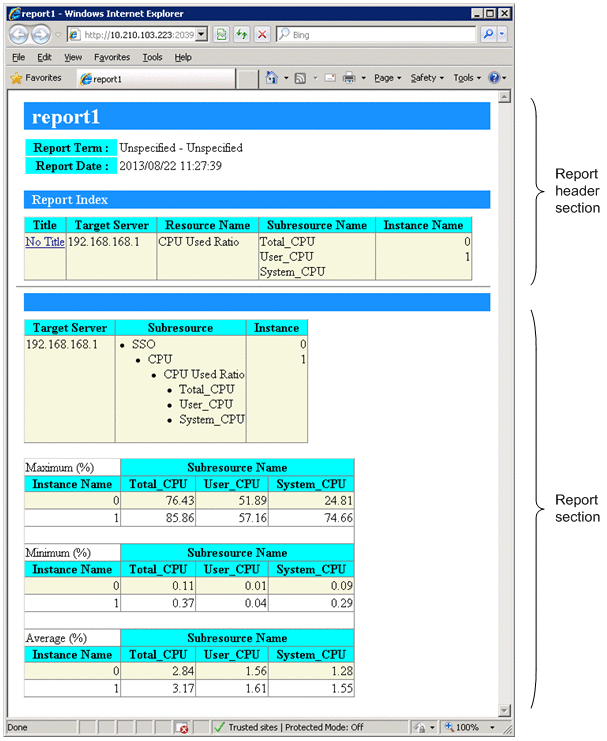This screenshot has height=741, width=607.
Task: Open the File menu
Action: click(17, 57)
